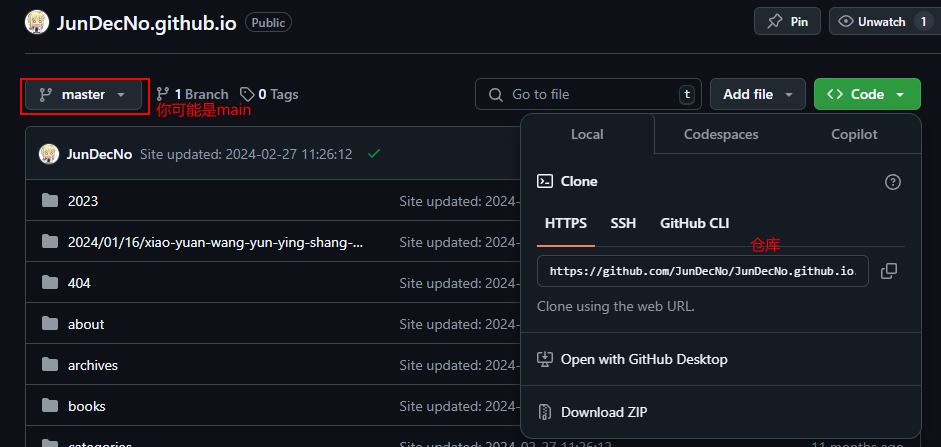Click the green commit status checkmark
Viewport: 941px width, 447px height.
374,154
